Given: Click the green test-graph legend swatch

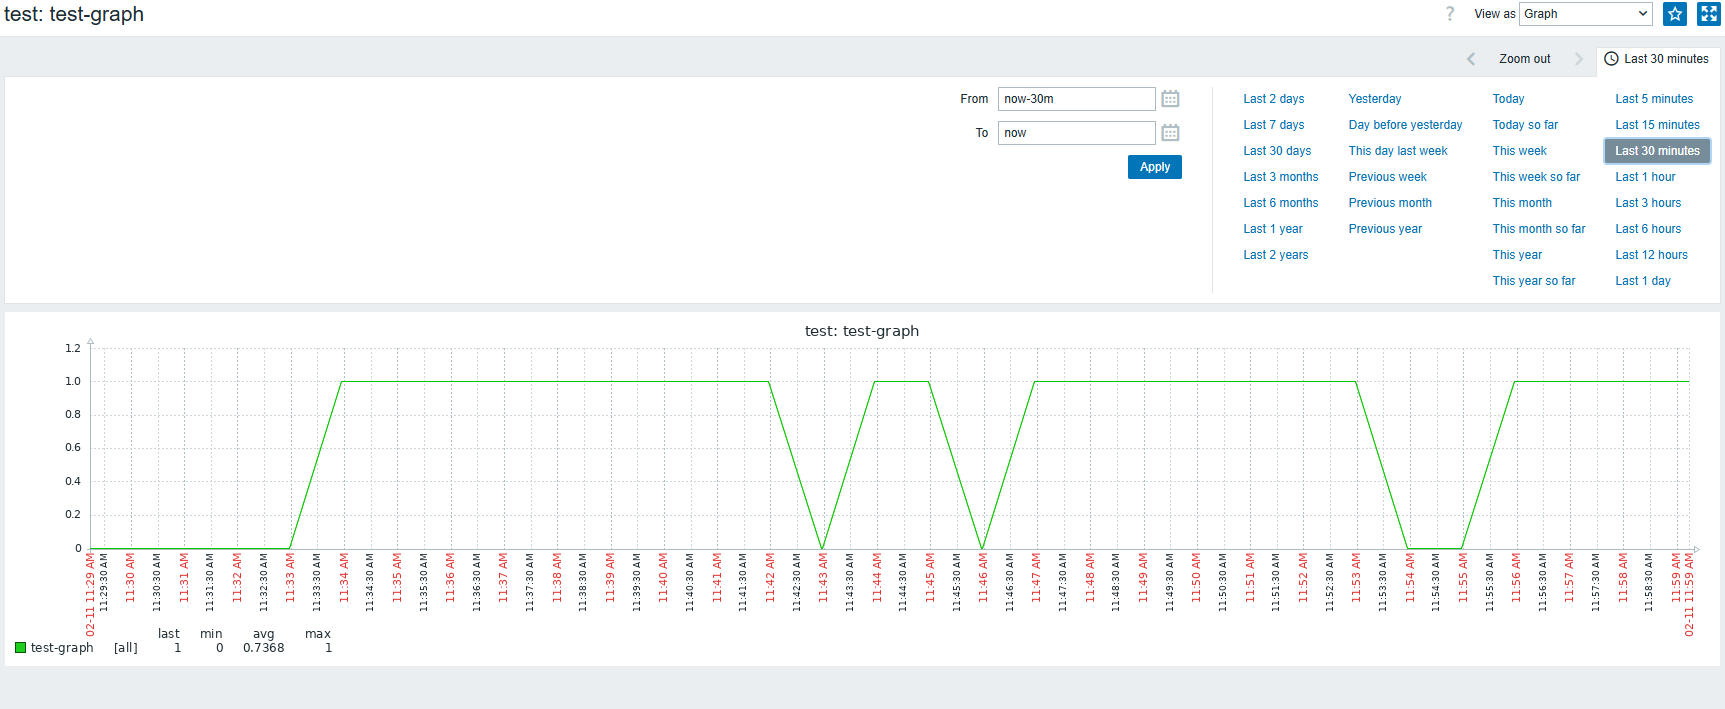Looking at the screenshot, I should (x=20, y=648).
